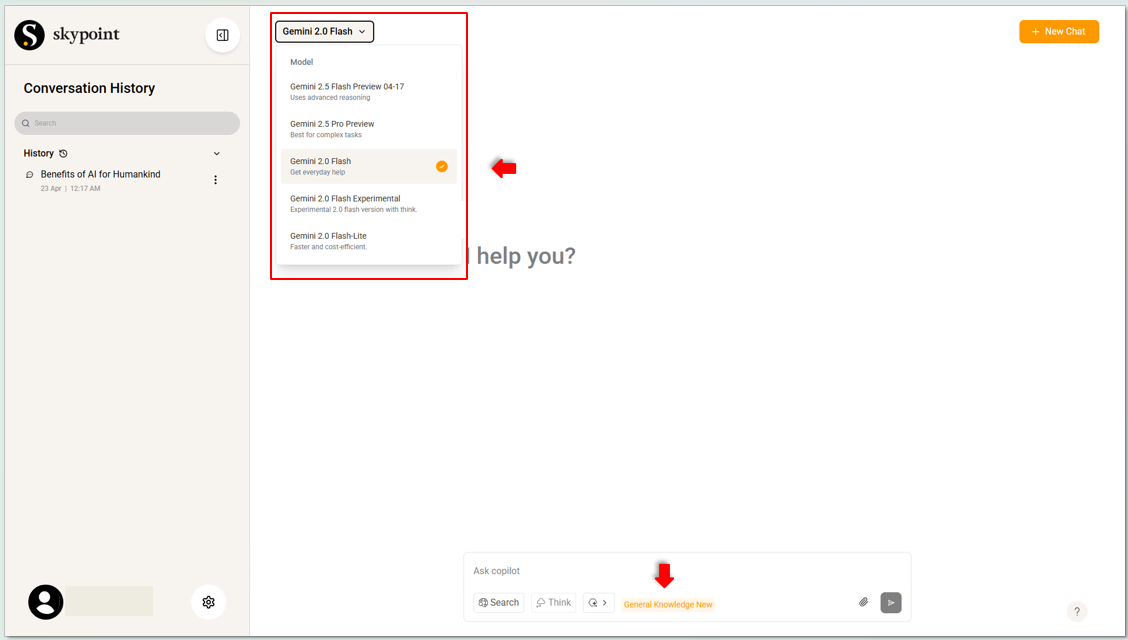Open three-dot menu for Benefits of AI chat
This screenshot has height=640, width=1128.
click(215, 180)
